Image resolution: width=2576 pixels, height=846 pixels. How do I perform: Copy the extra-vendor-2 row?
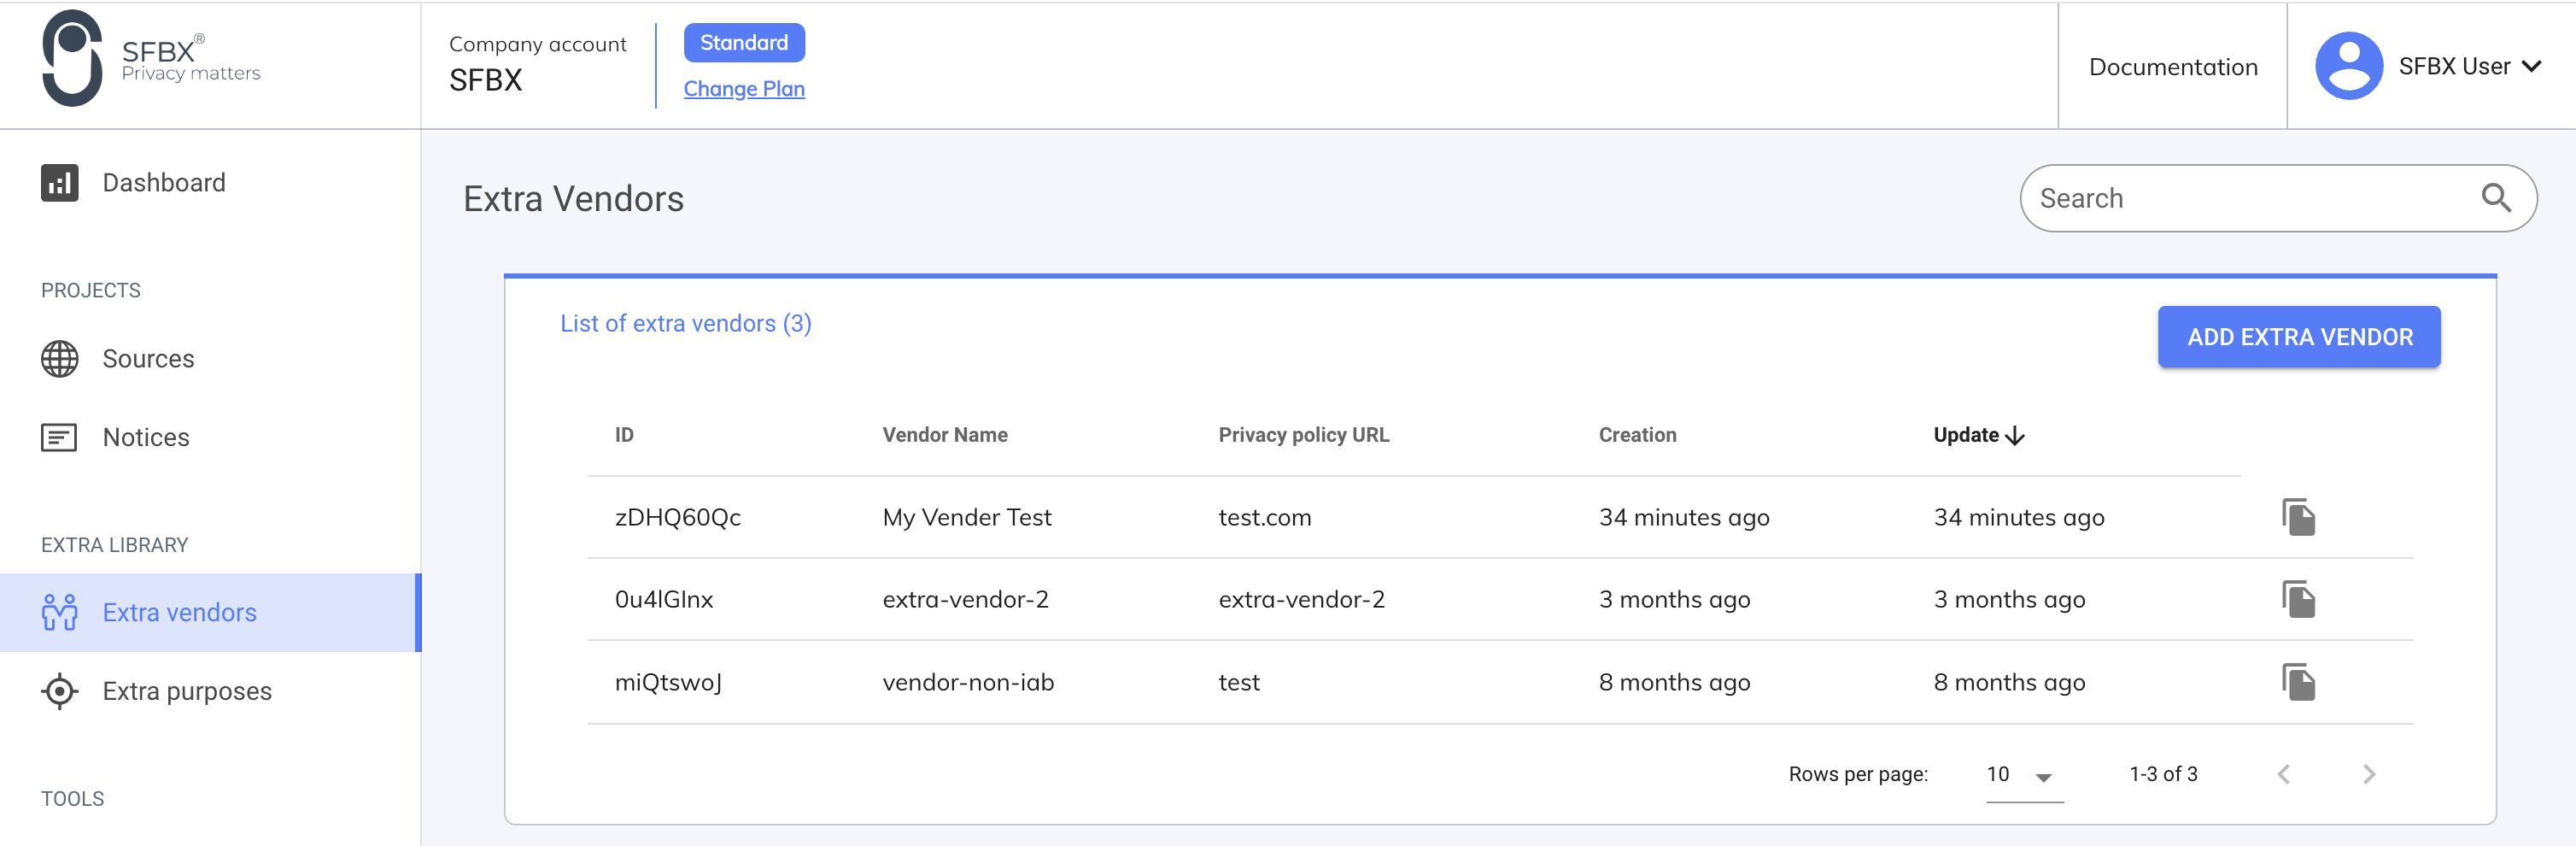[x=2298, y=599]
